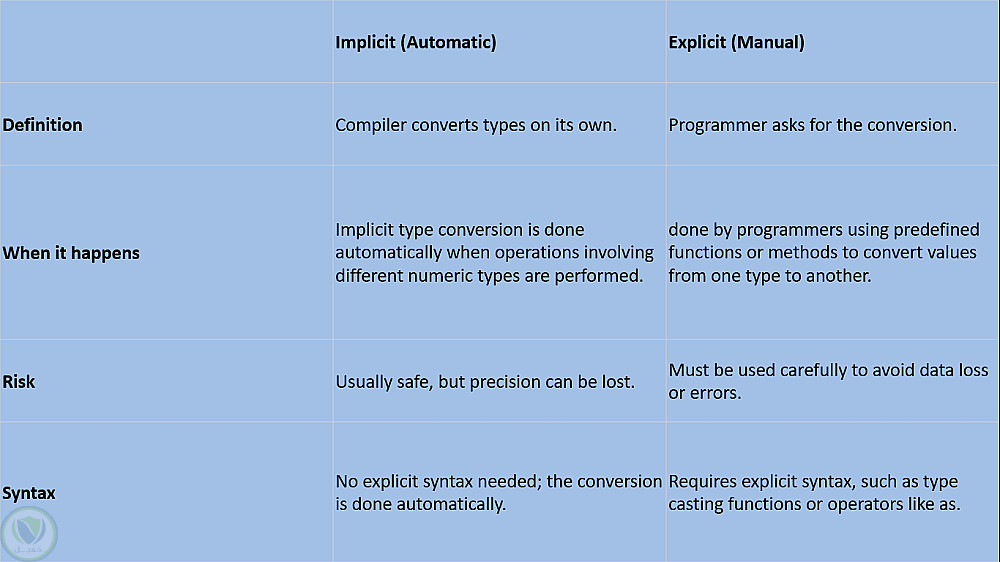Click "Usually safe, but precision can be lost."

tap(485, 381)
